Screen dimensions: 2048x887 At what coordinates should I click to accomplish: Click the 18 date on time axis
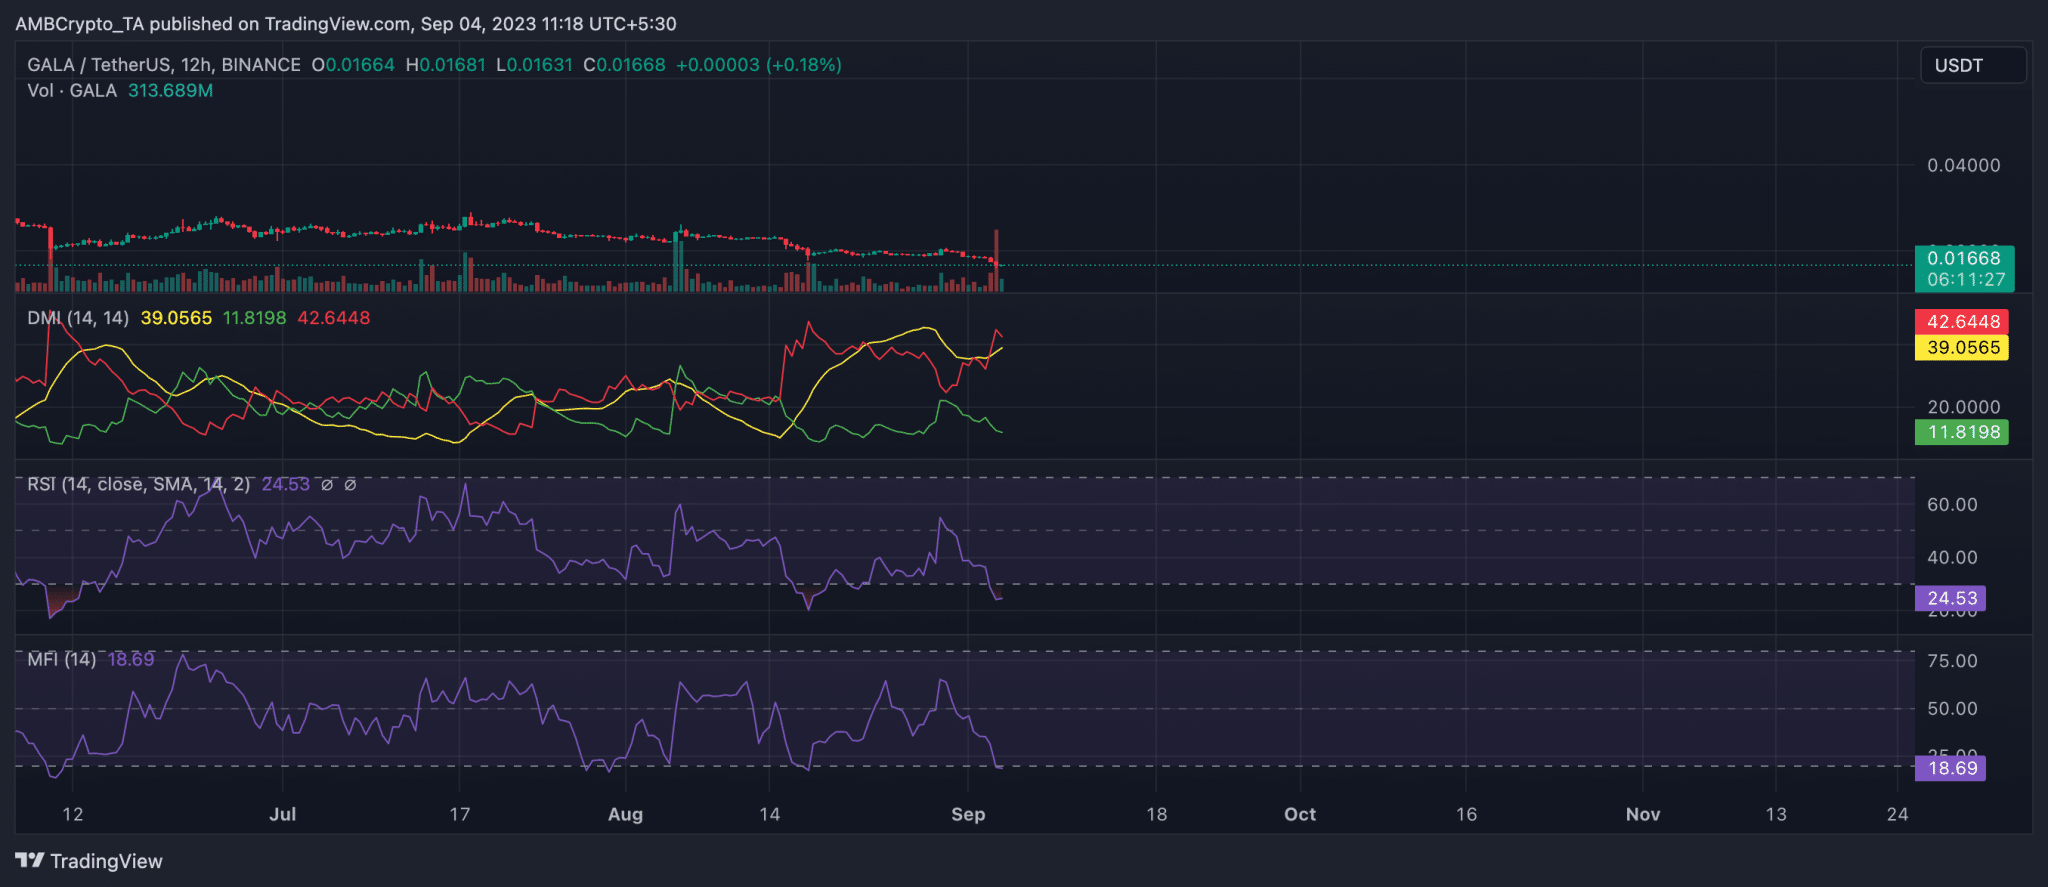(1157, 814)
